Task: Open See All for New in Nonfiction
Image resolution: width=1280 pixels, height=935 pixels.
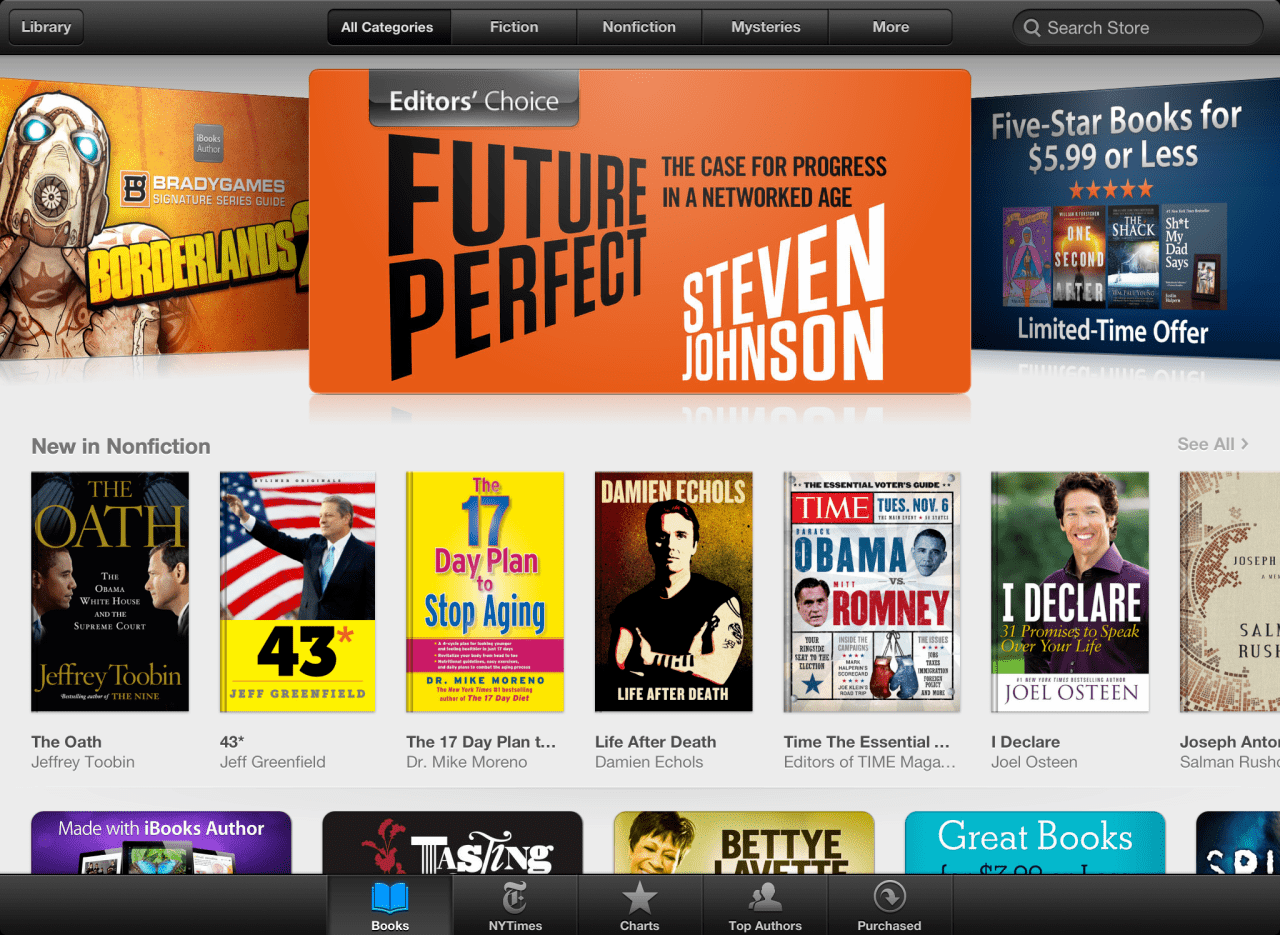Action: [x=1212, y=444]
